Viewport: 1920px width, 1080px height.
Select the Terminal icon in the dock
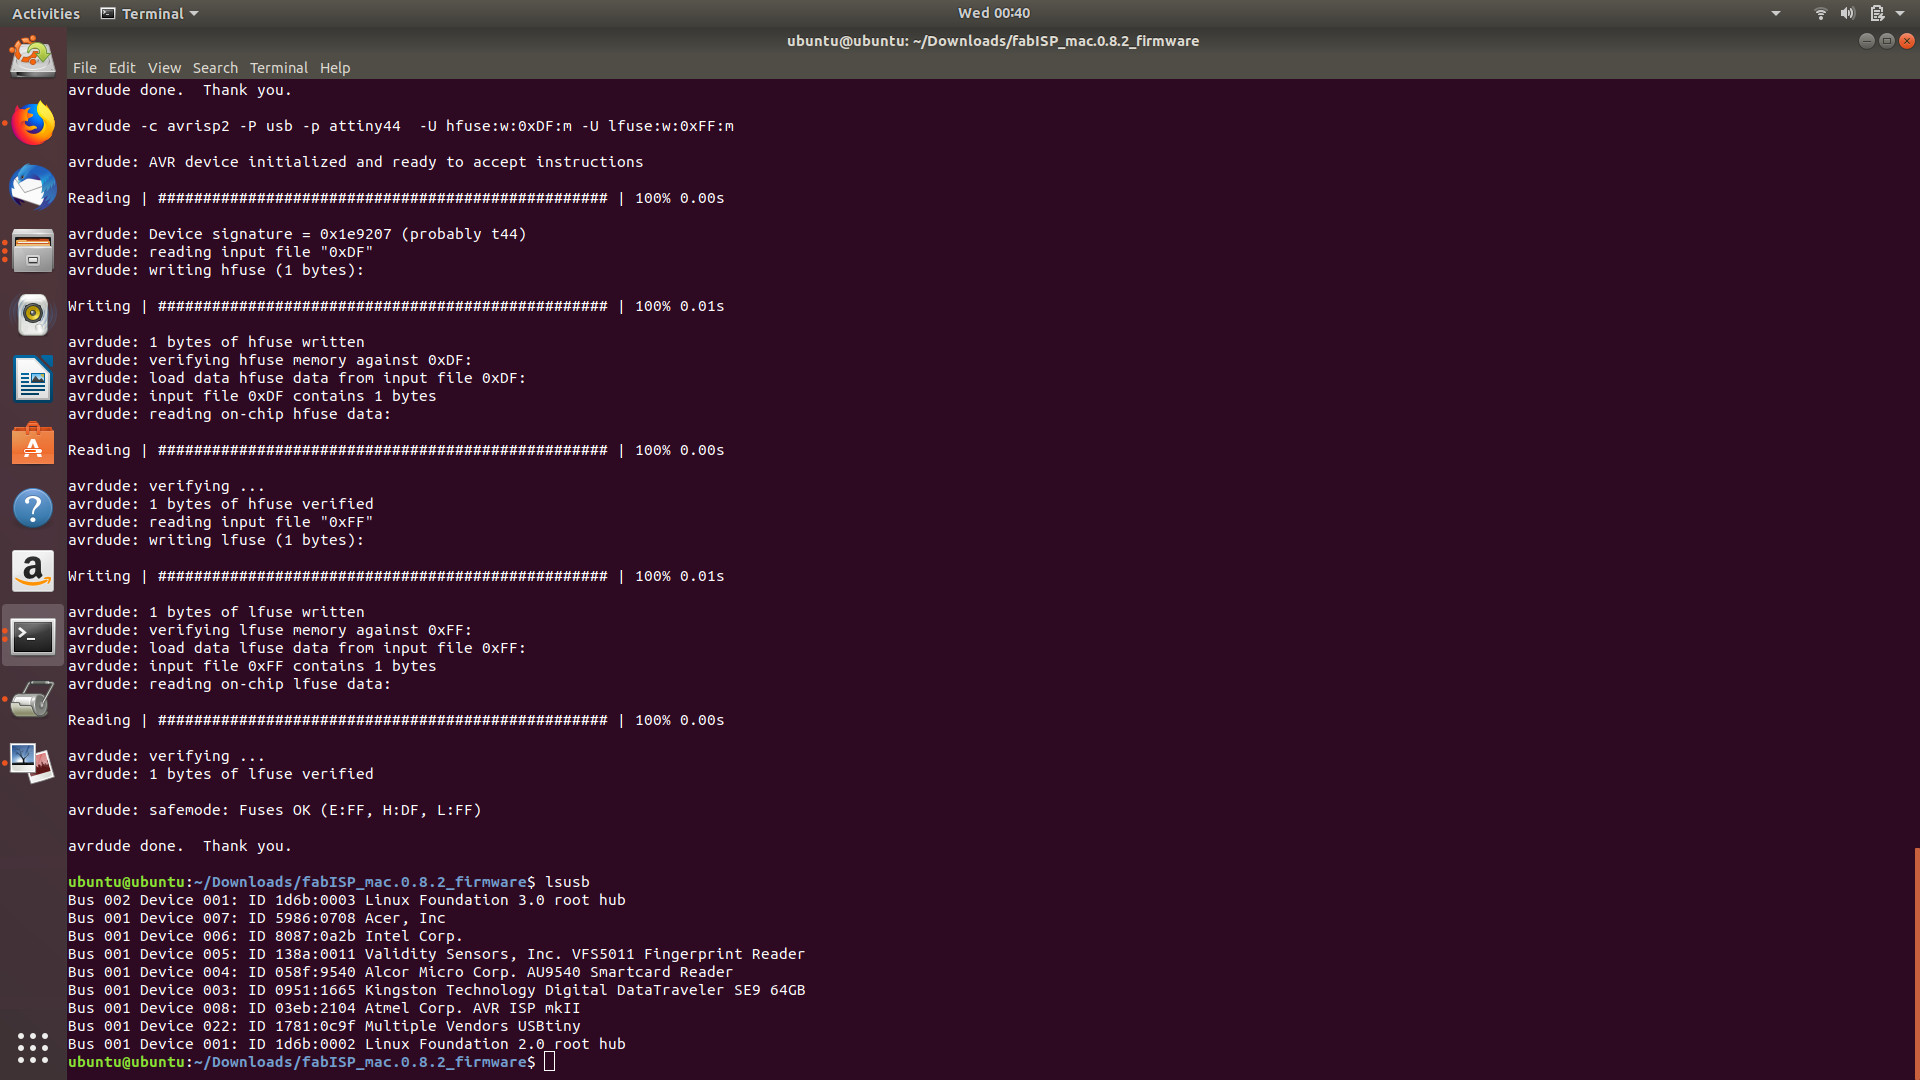pyautogui.click(x=33, y=636)
